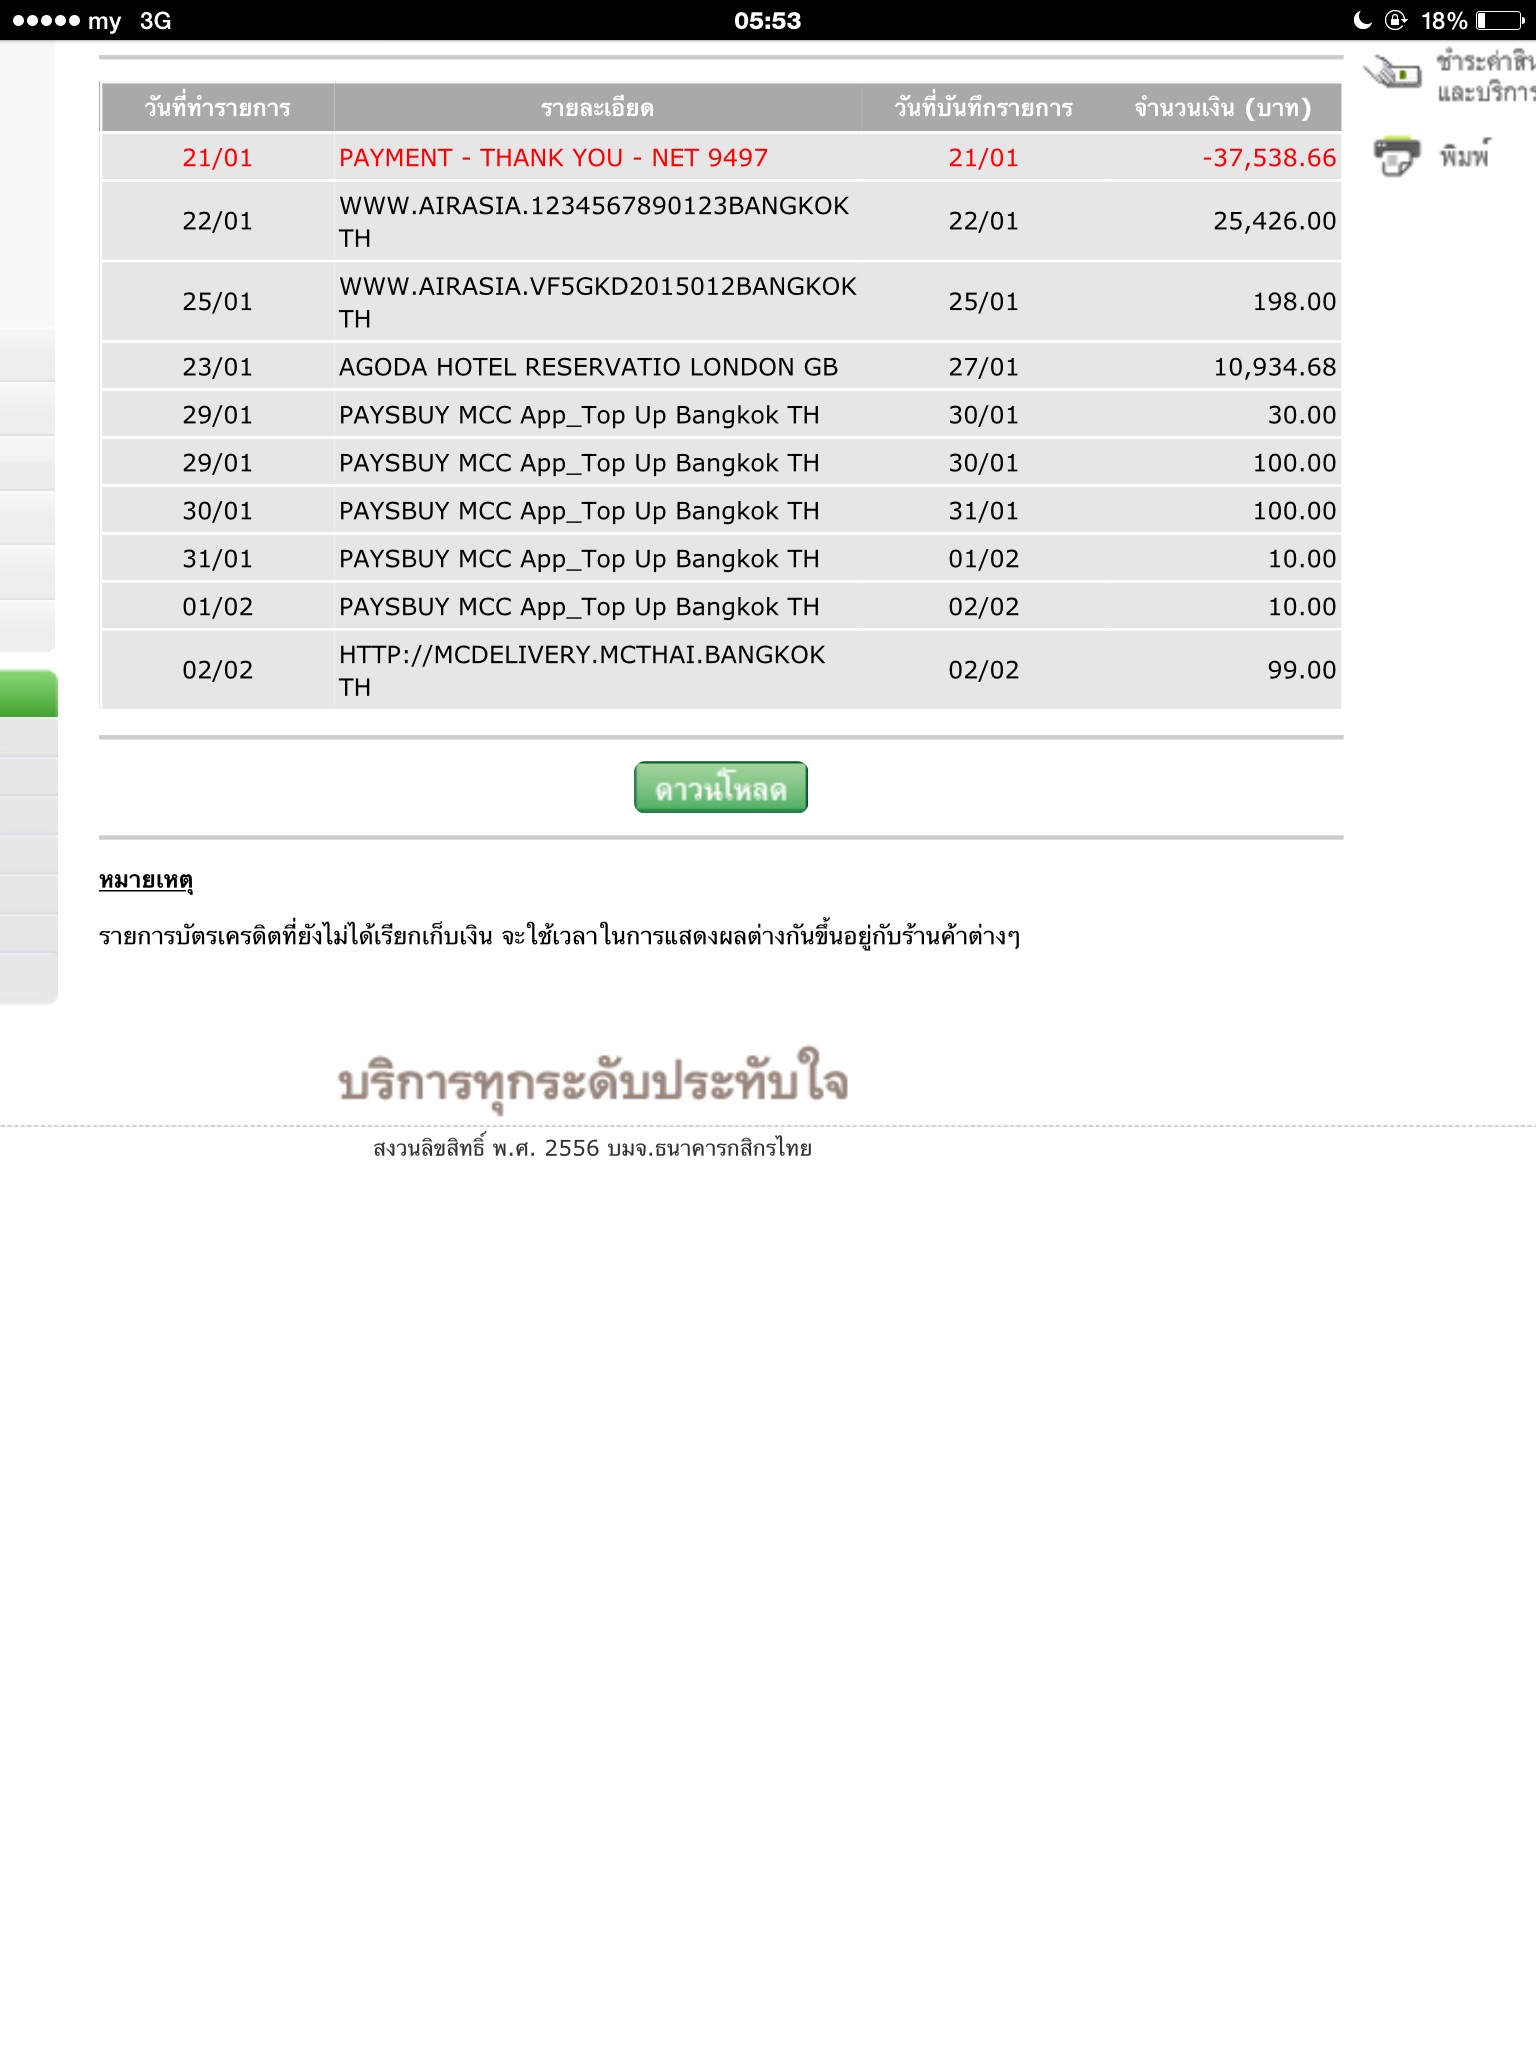
Task: Tap the Do Not Disturb moon icon
Action: click(x=1362, y=20)
